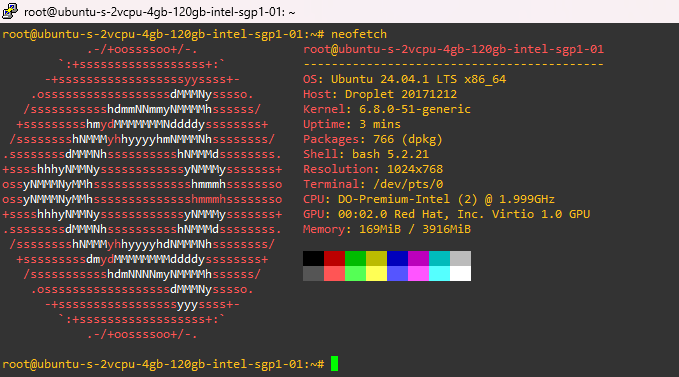Click the dashed separator under hostname

click(x=453, y=64)
